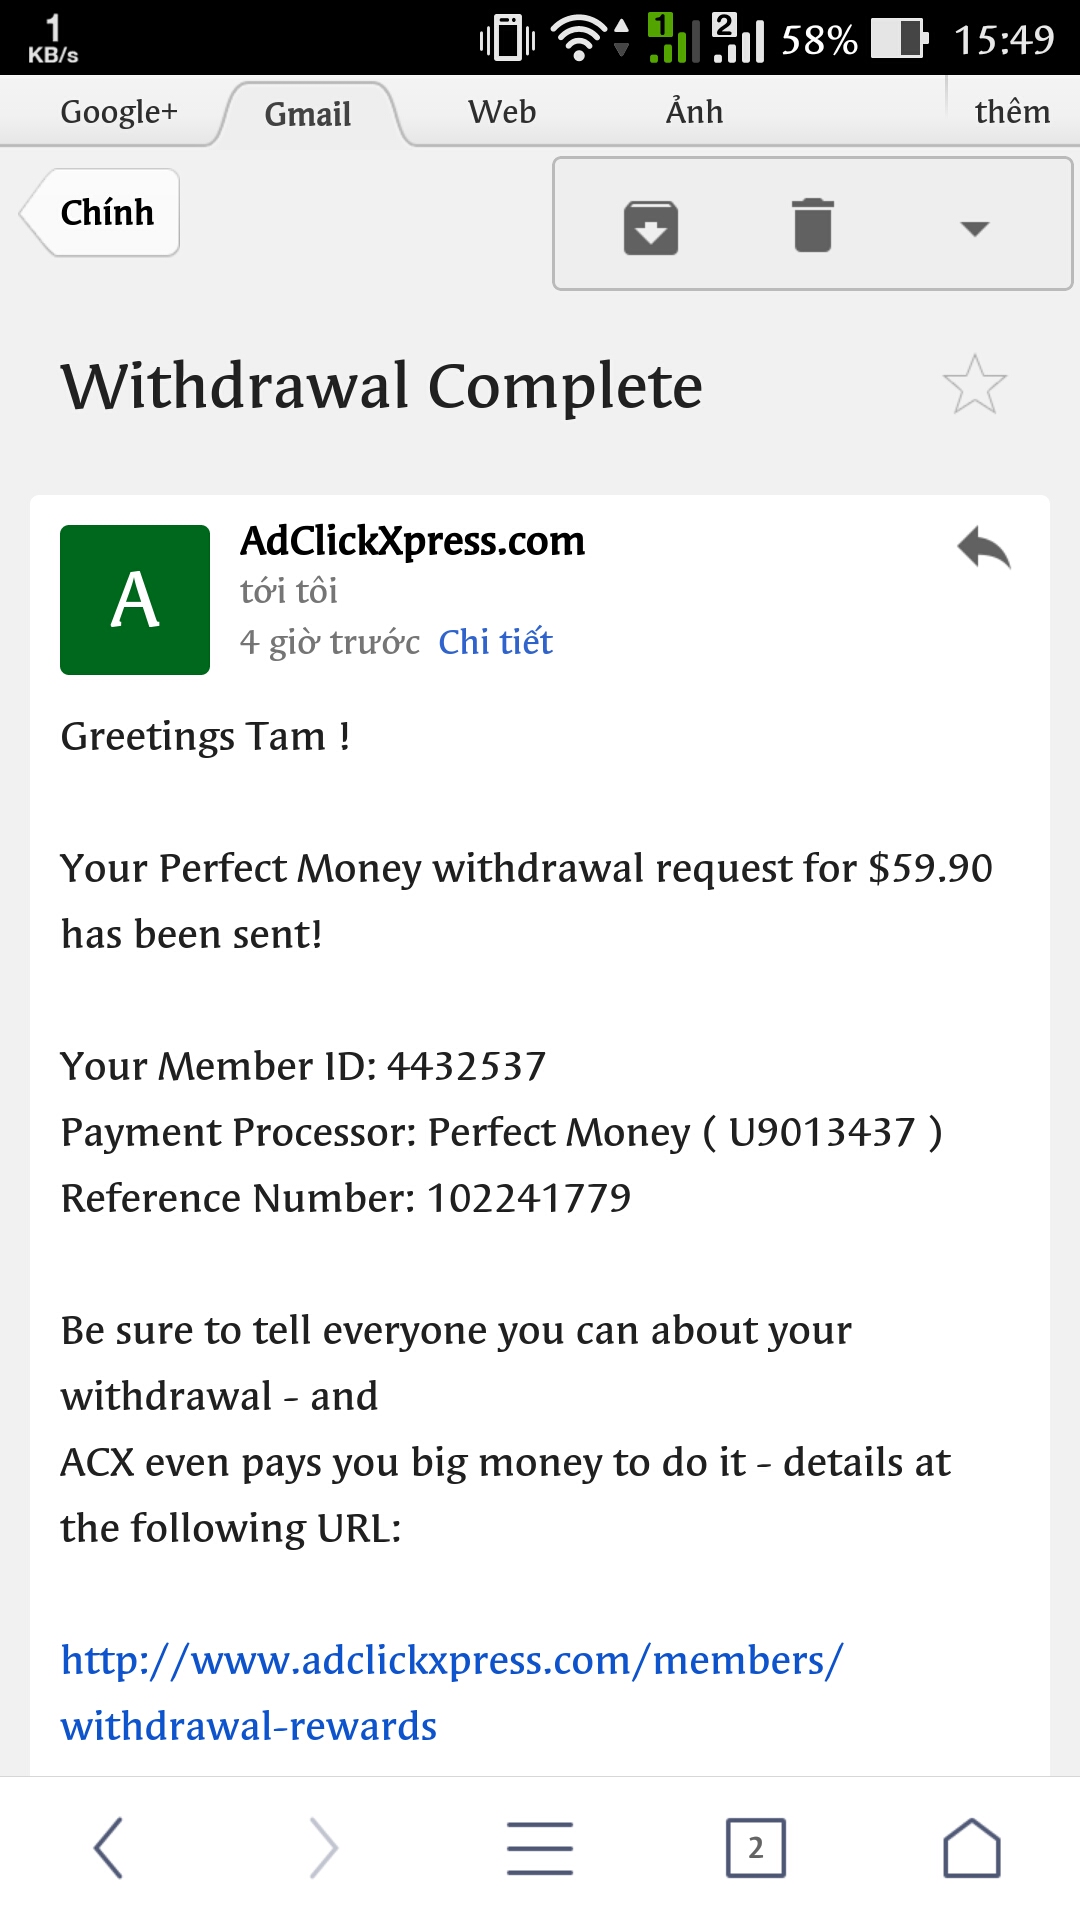Viewport: 1080px width, 1920px height.
Task: Open the adclickxpress withdrawal-rewards link
Action: click(452, 1692)
